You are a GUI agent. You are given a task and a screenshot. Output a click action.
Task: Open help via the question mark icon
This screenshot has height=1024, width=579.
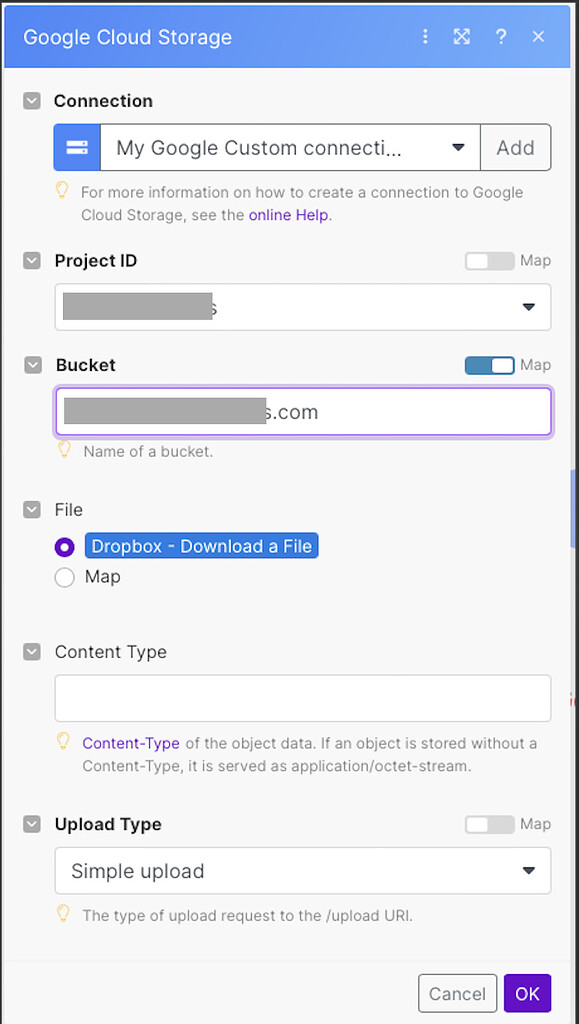click(501, 37)
